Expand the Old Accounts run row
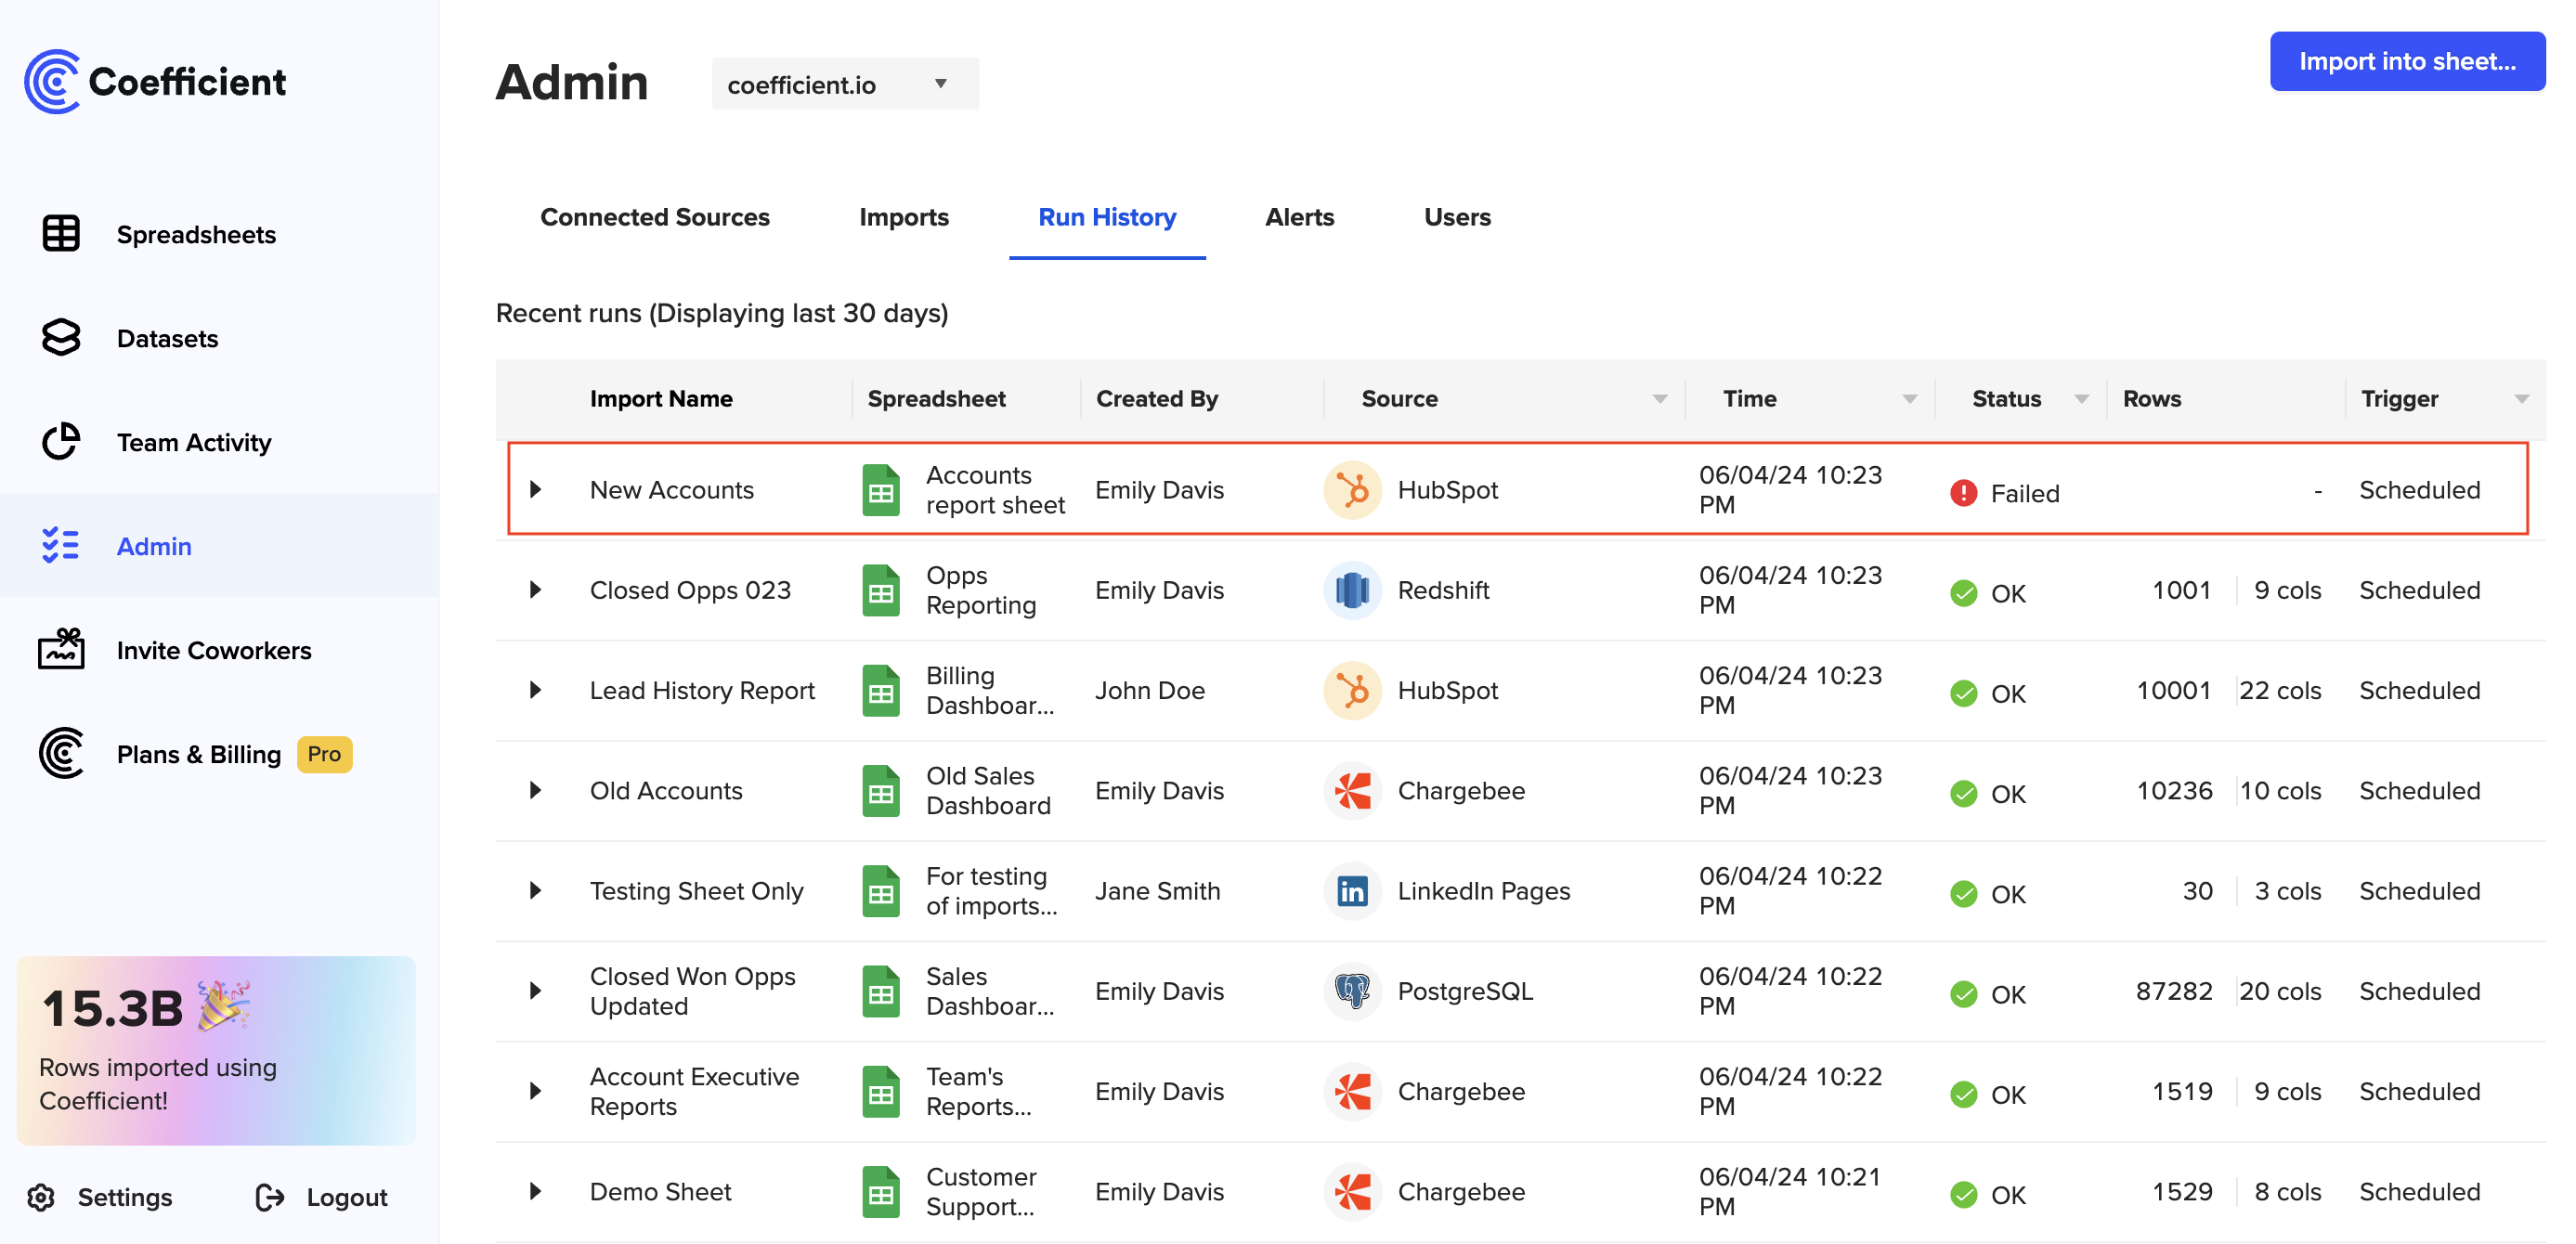This screenshot has height=1244, width=2576. click(x=535, y=791)
